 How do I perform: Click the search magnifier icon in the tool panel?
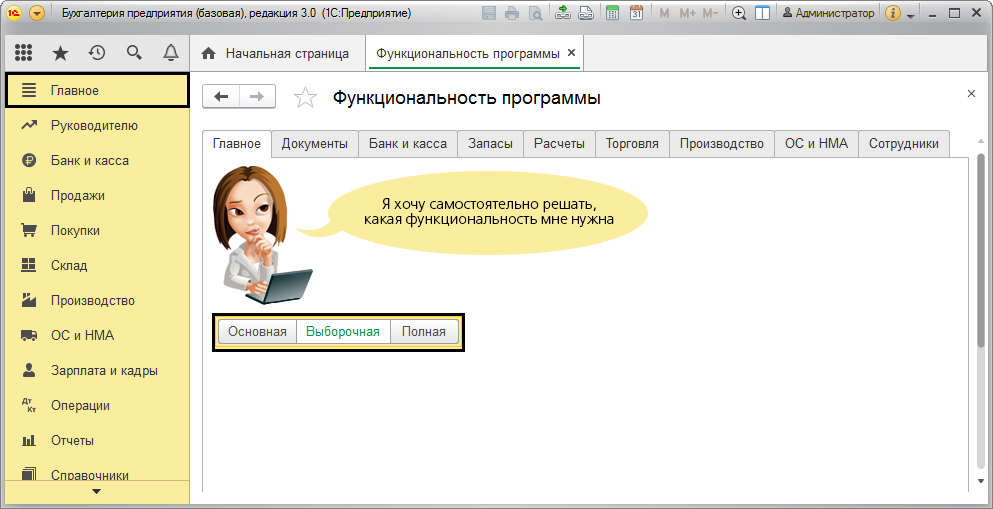pyautogui.click(x=134, y=53)
